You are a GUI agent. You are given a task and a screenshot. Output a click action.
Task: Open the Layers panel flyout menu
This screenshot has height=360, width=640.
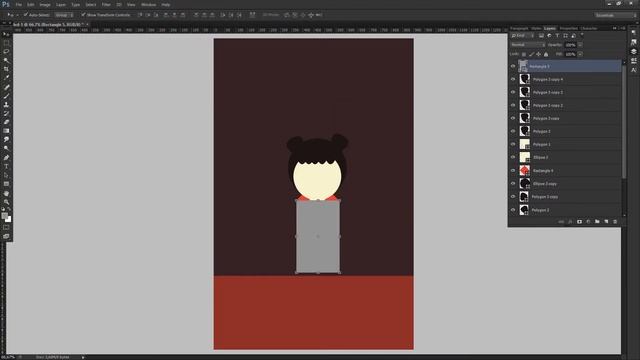623,28
